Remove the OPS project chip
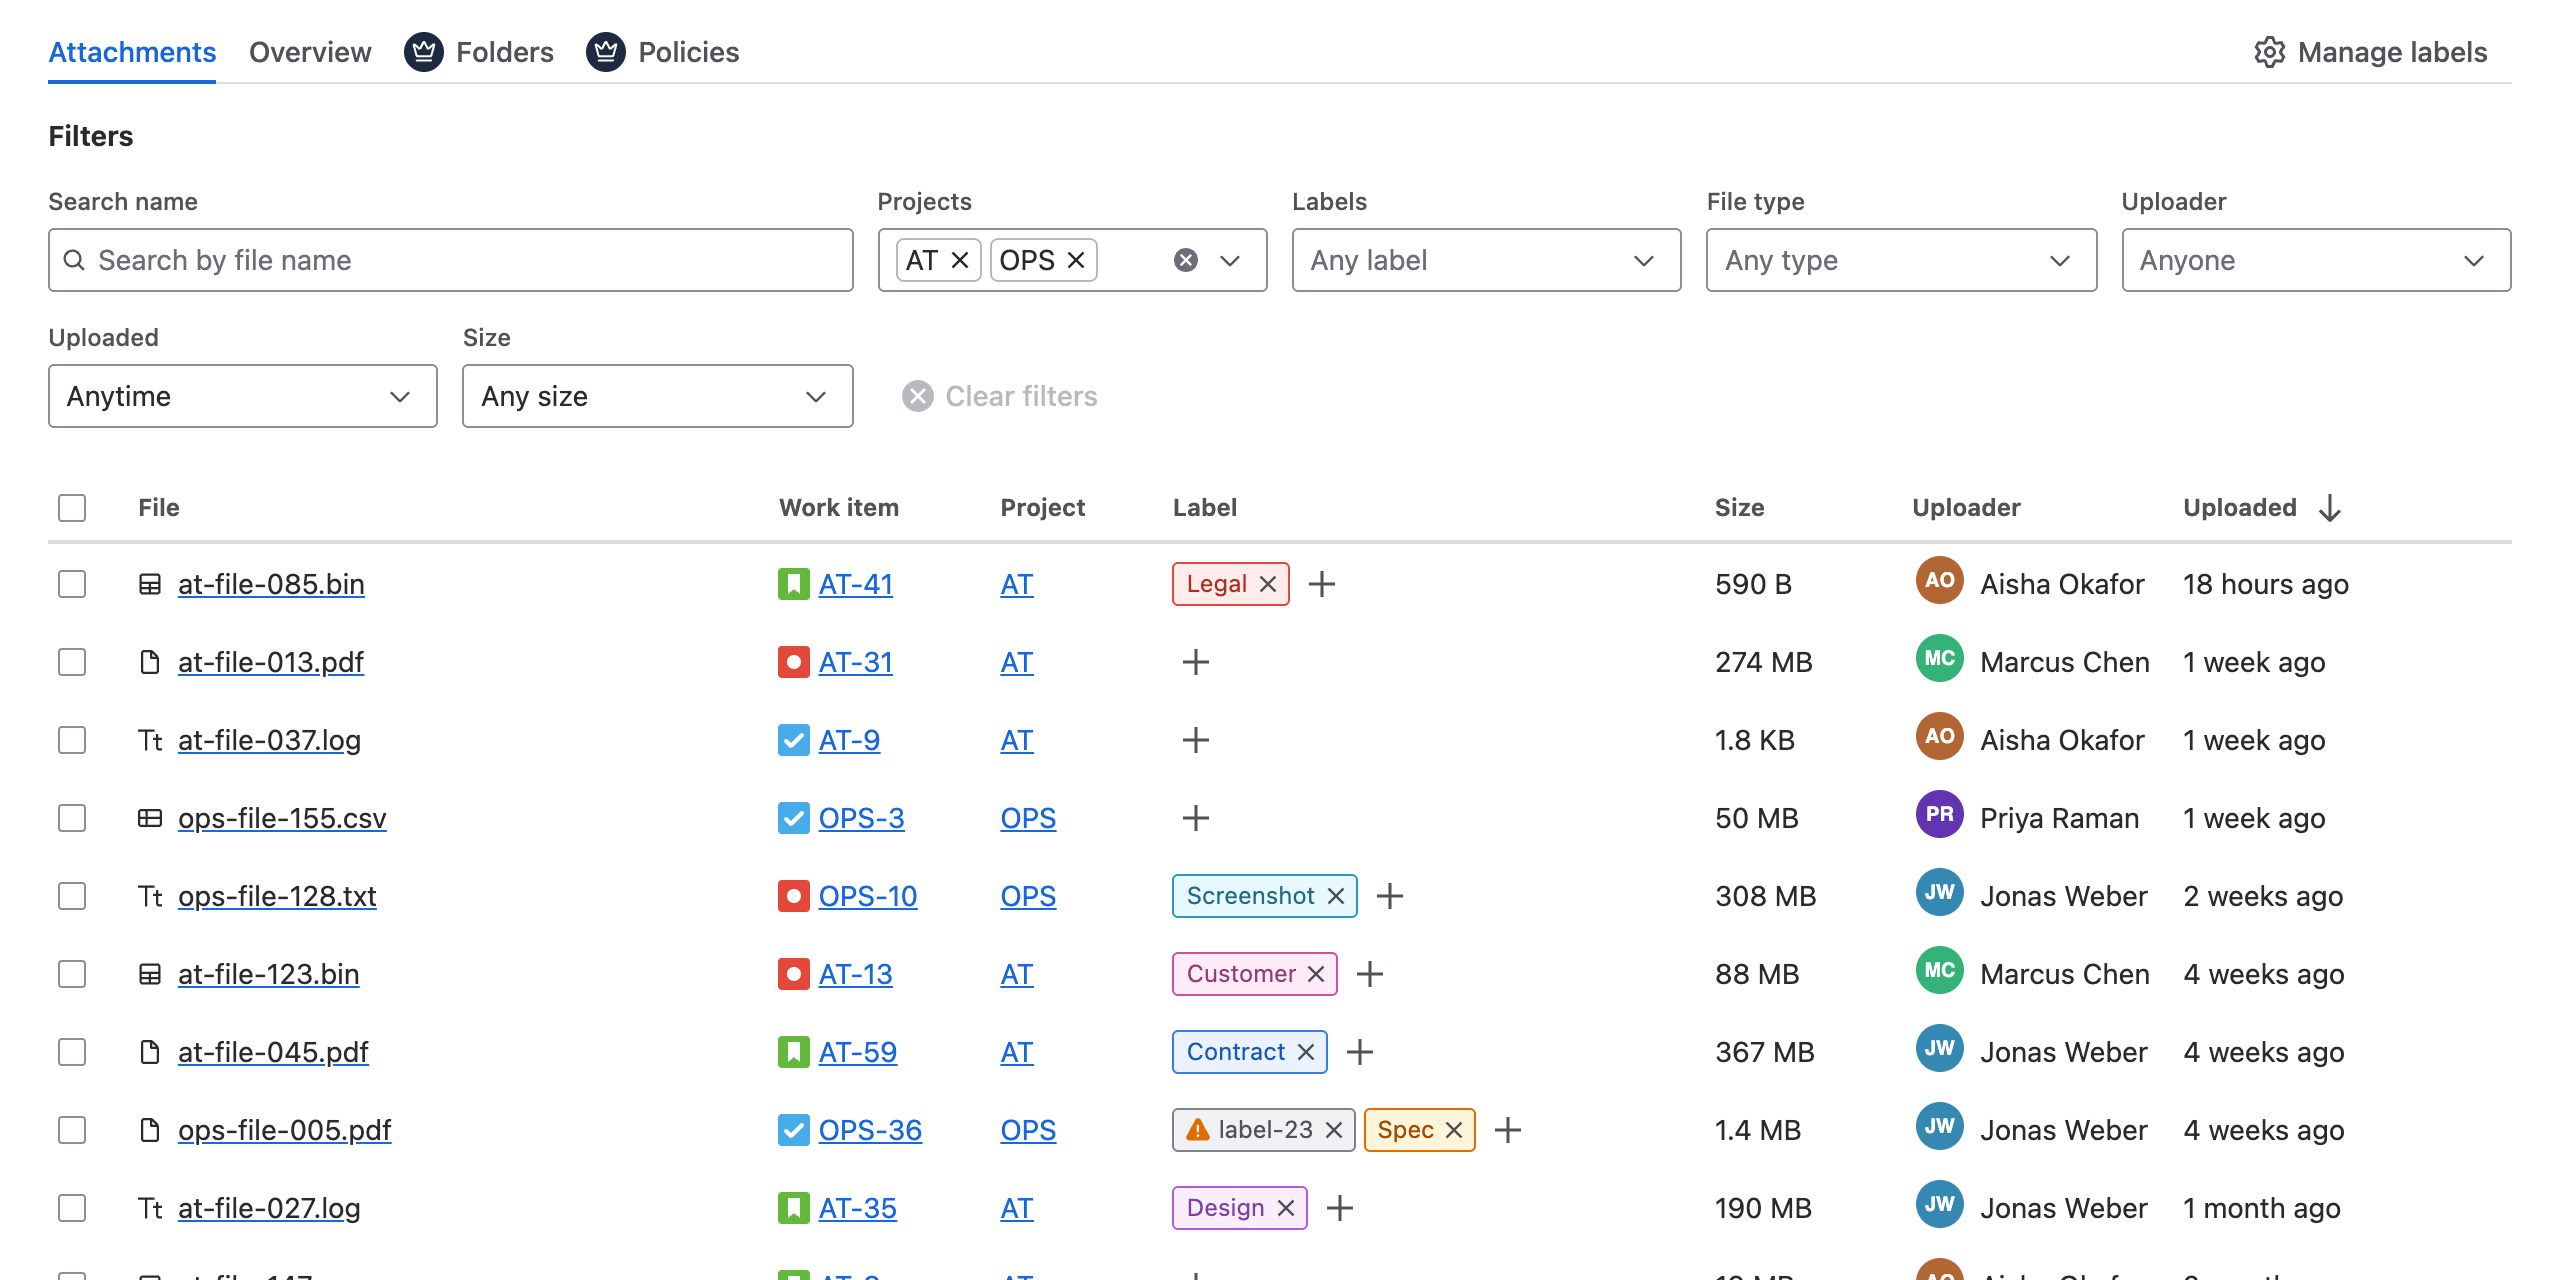The image size is (2560, 1280). pos(1076,260)
